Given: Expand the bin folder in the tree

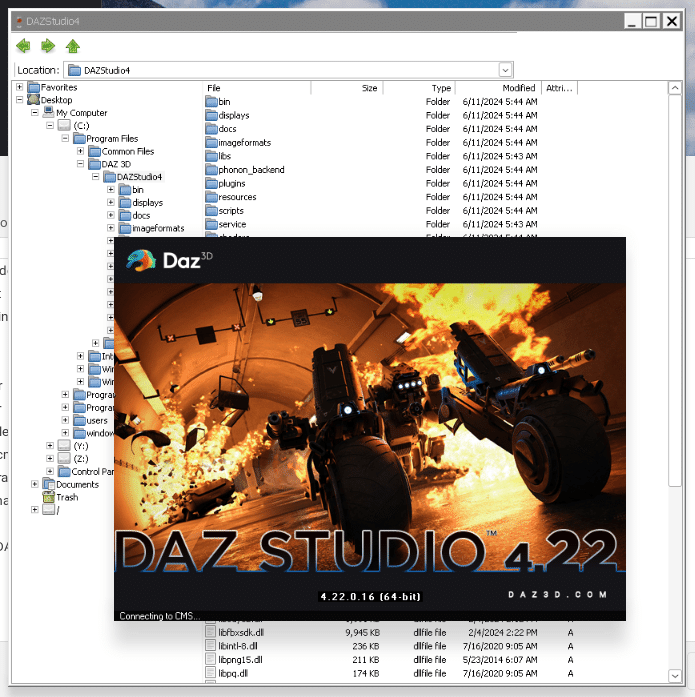Looking at the screenshot, I should [x=111, y=189].
